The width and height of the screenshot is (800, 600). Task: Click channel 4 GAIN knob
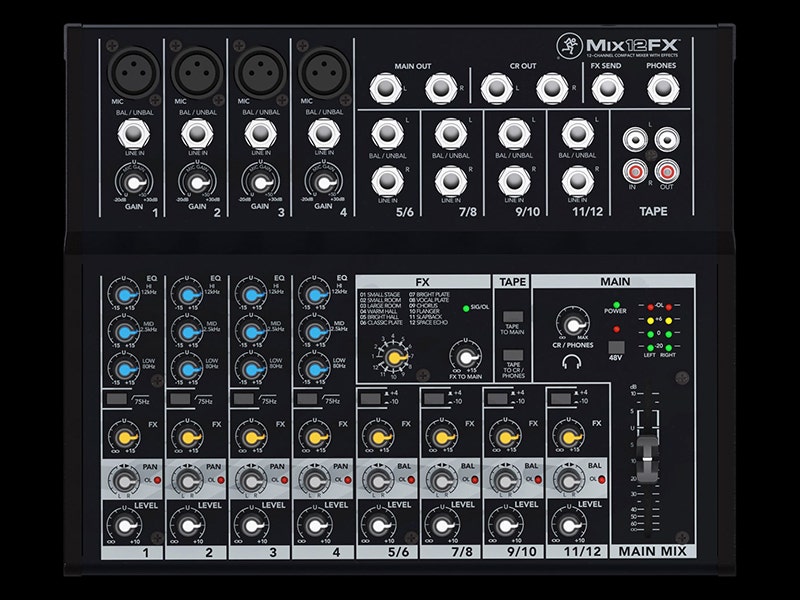pyautogui.click(x=323, y=183)
